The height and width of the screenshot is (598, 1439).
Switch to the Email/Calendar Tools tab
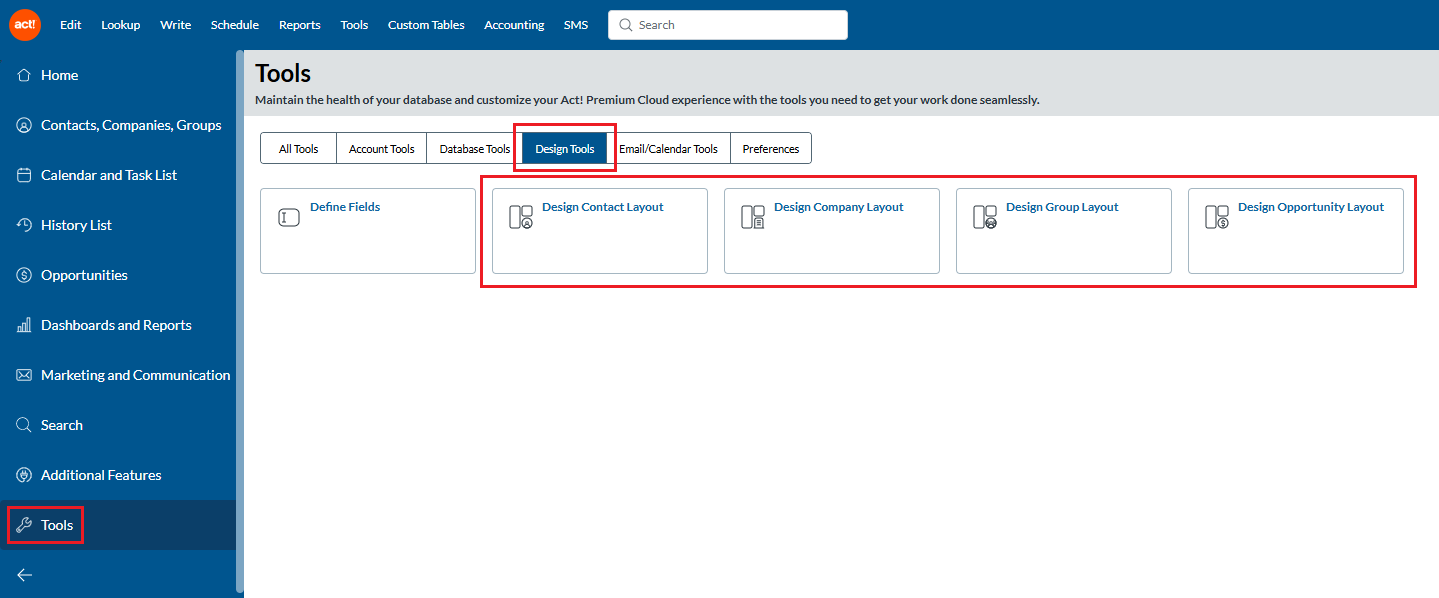point(668,148)
